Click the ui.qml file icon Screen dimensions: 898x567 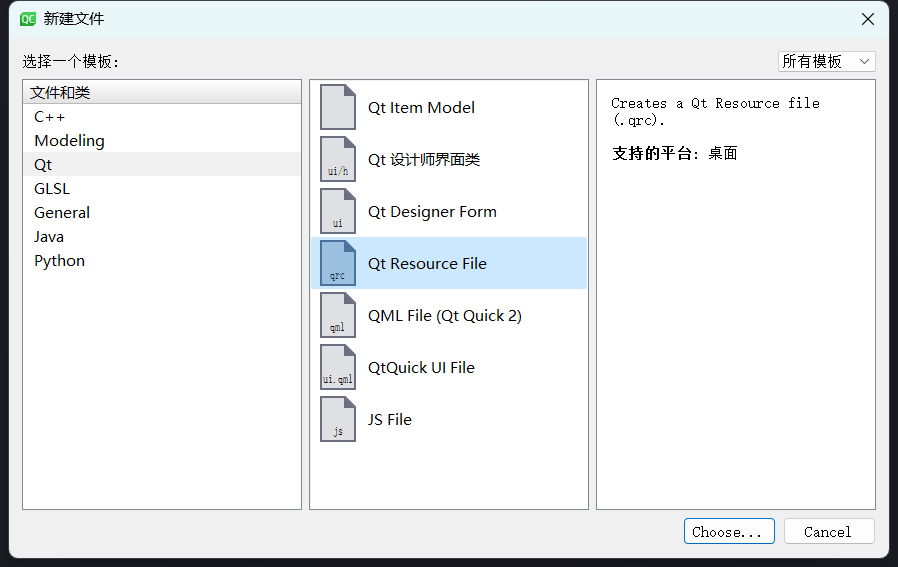[338, 368]
